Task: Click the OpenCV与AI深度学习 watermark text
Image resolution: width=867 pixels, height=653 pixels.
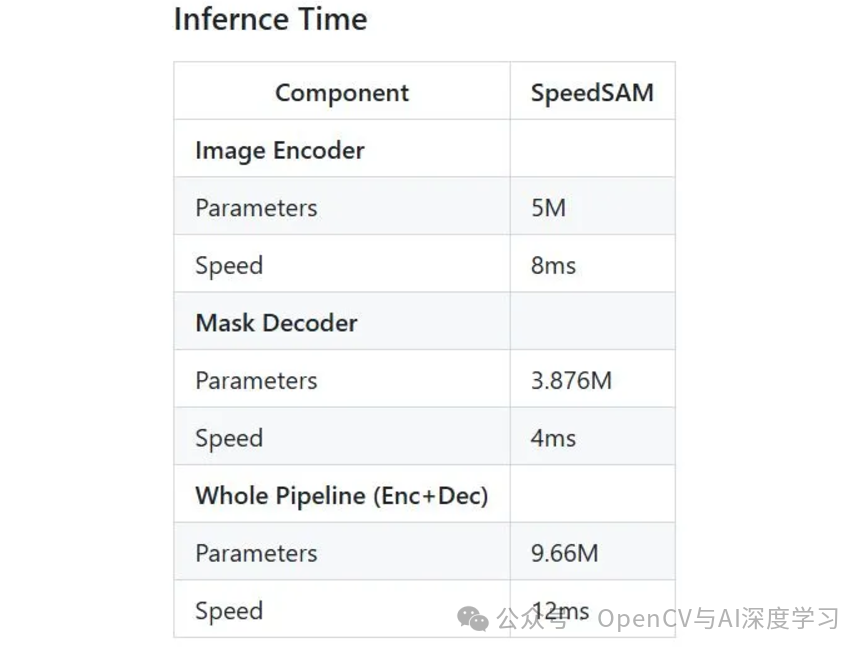Action: pyautogui.click(x=718, y=619)
